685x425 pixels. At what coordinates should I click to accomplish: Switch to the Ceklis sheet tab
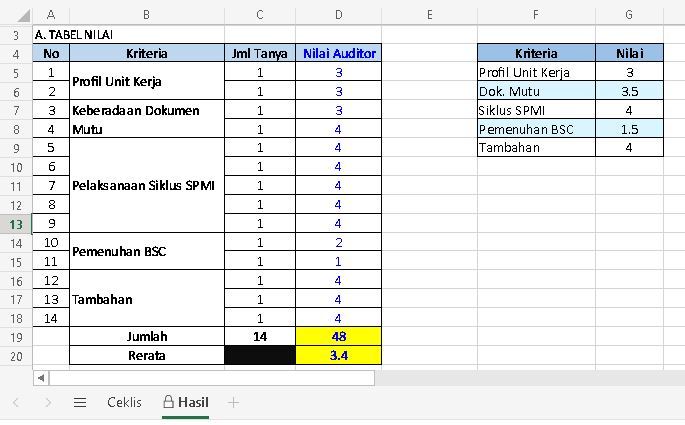point(124,402)
